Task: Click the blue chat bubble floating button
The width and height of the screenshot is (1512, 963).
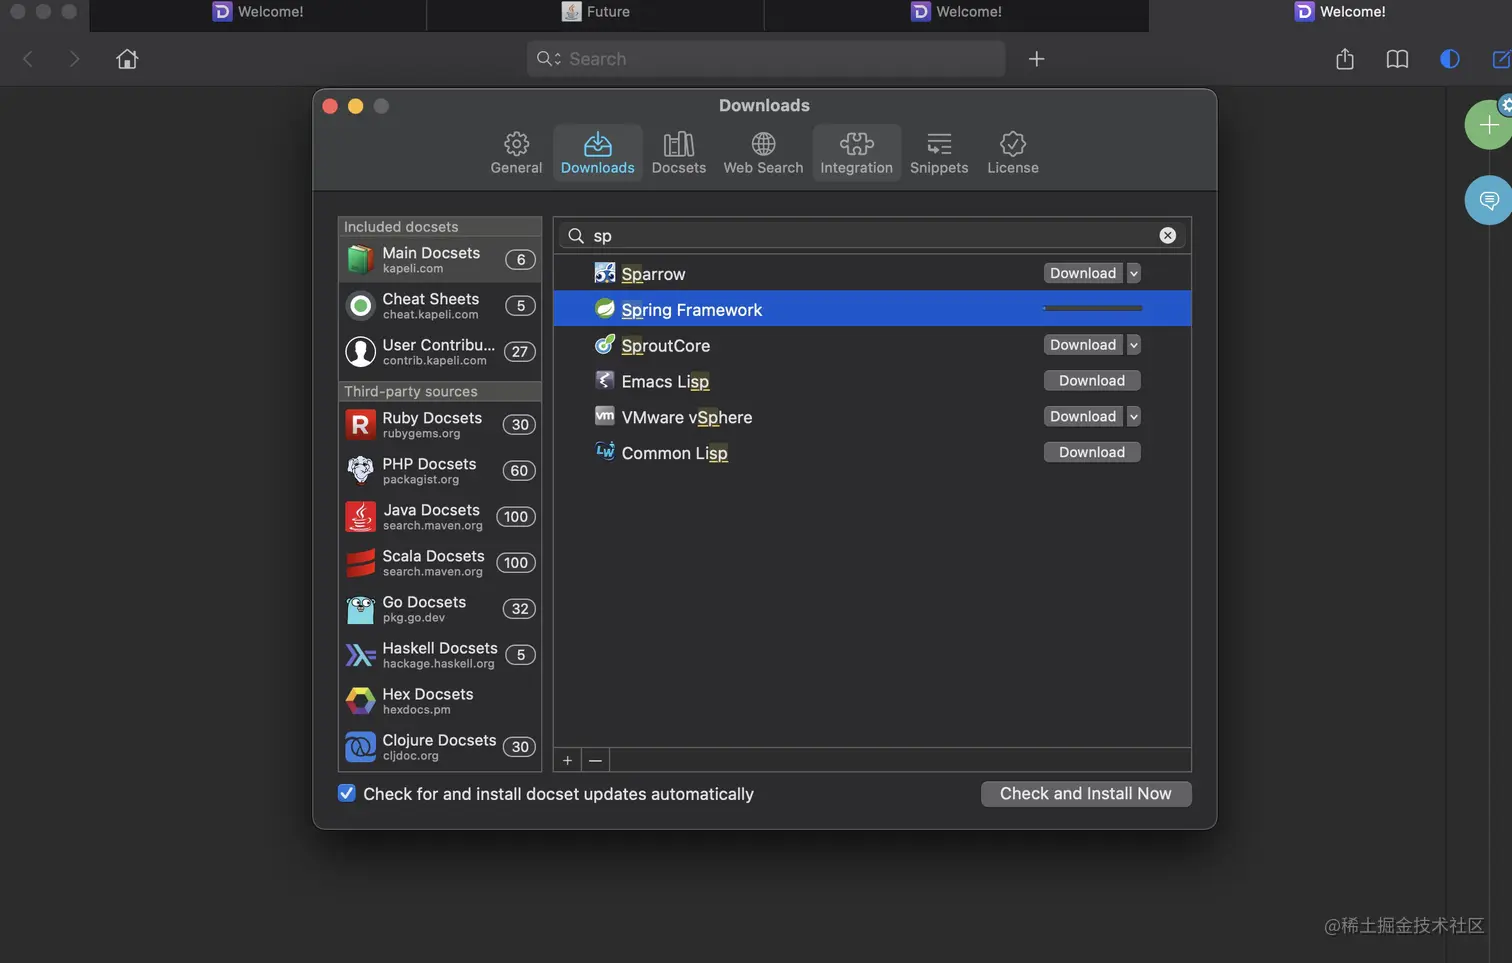Action: click(x=1489, y=200)
